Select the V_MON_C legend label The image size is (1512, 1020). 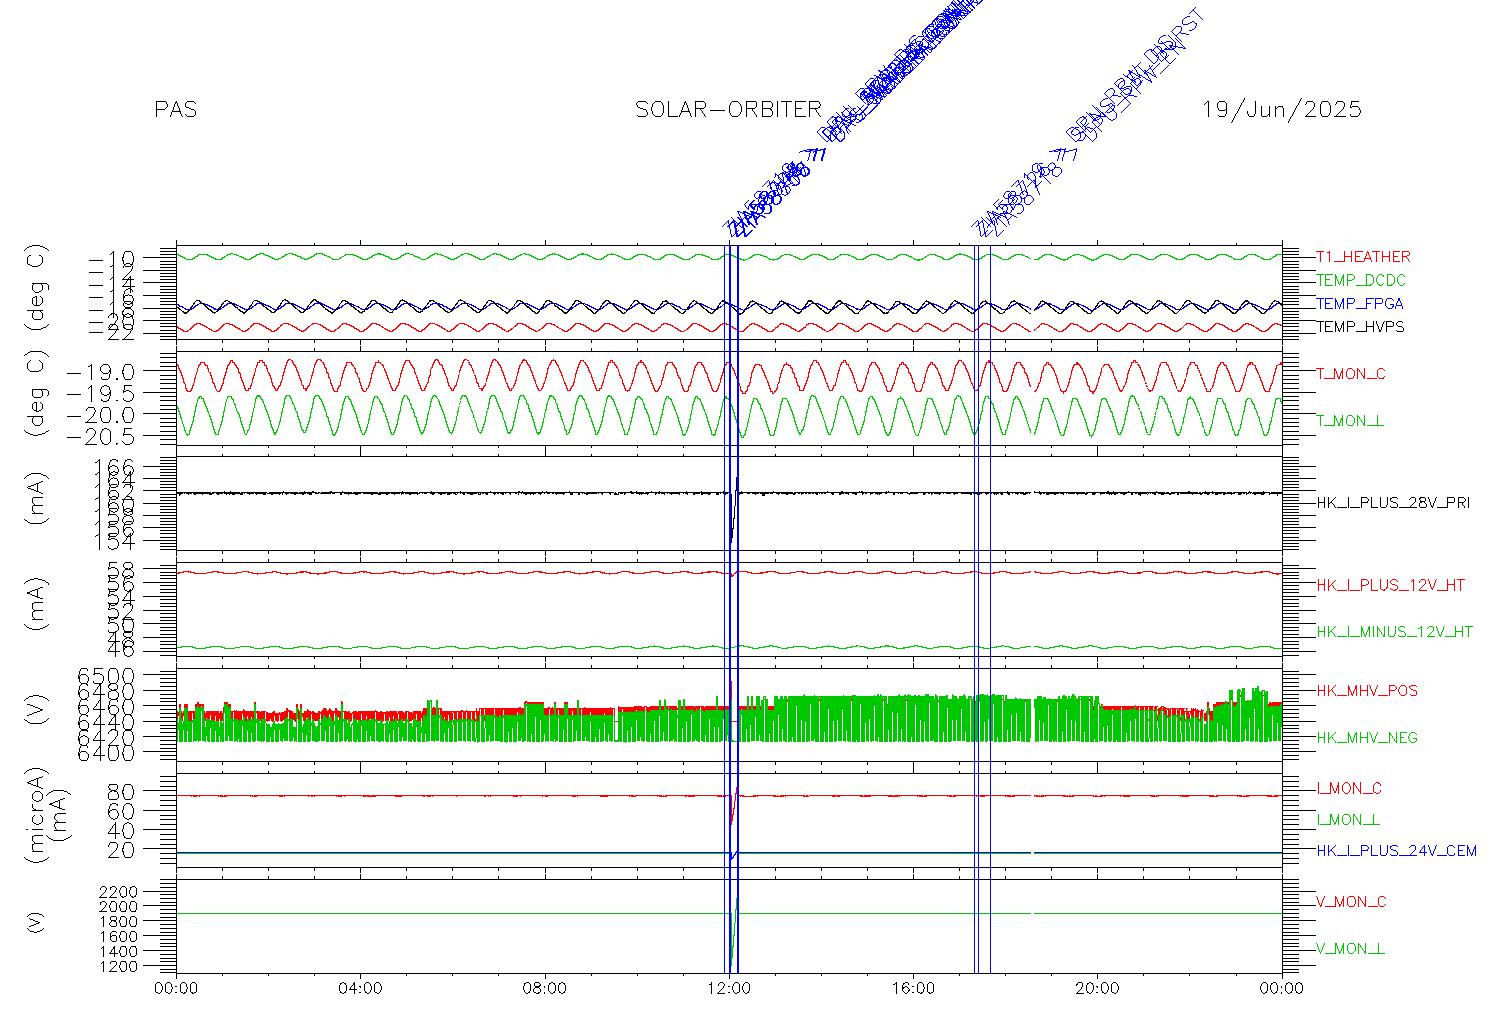[x=1351, y=902]
